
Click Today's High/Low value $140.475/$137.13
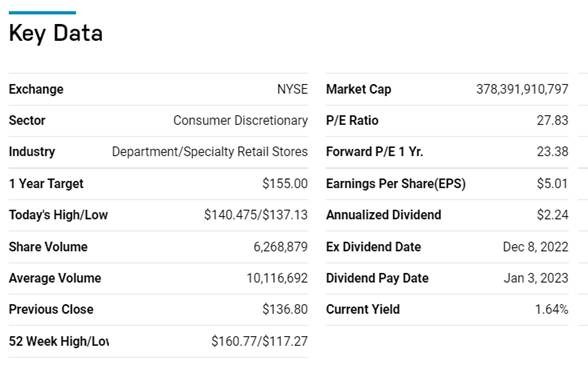pyautogui.click(x=256, y=215)
